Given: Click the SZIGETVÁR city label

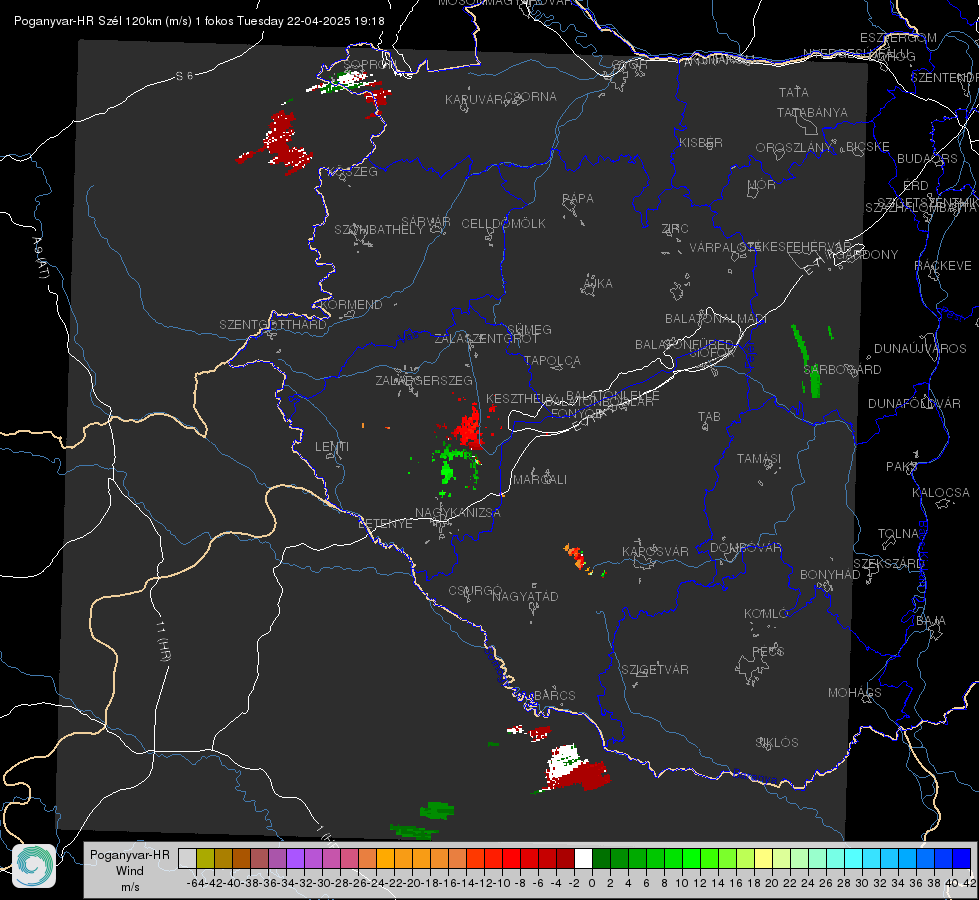Looking at the screenshot, I should (655, 669).
